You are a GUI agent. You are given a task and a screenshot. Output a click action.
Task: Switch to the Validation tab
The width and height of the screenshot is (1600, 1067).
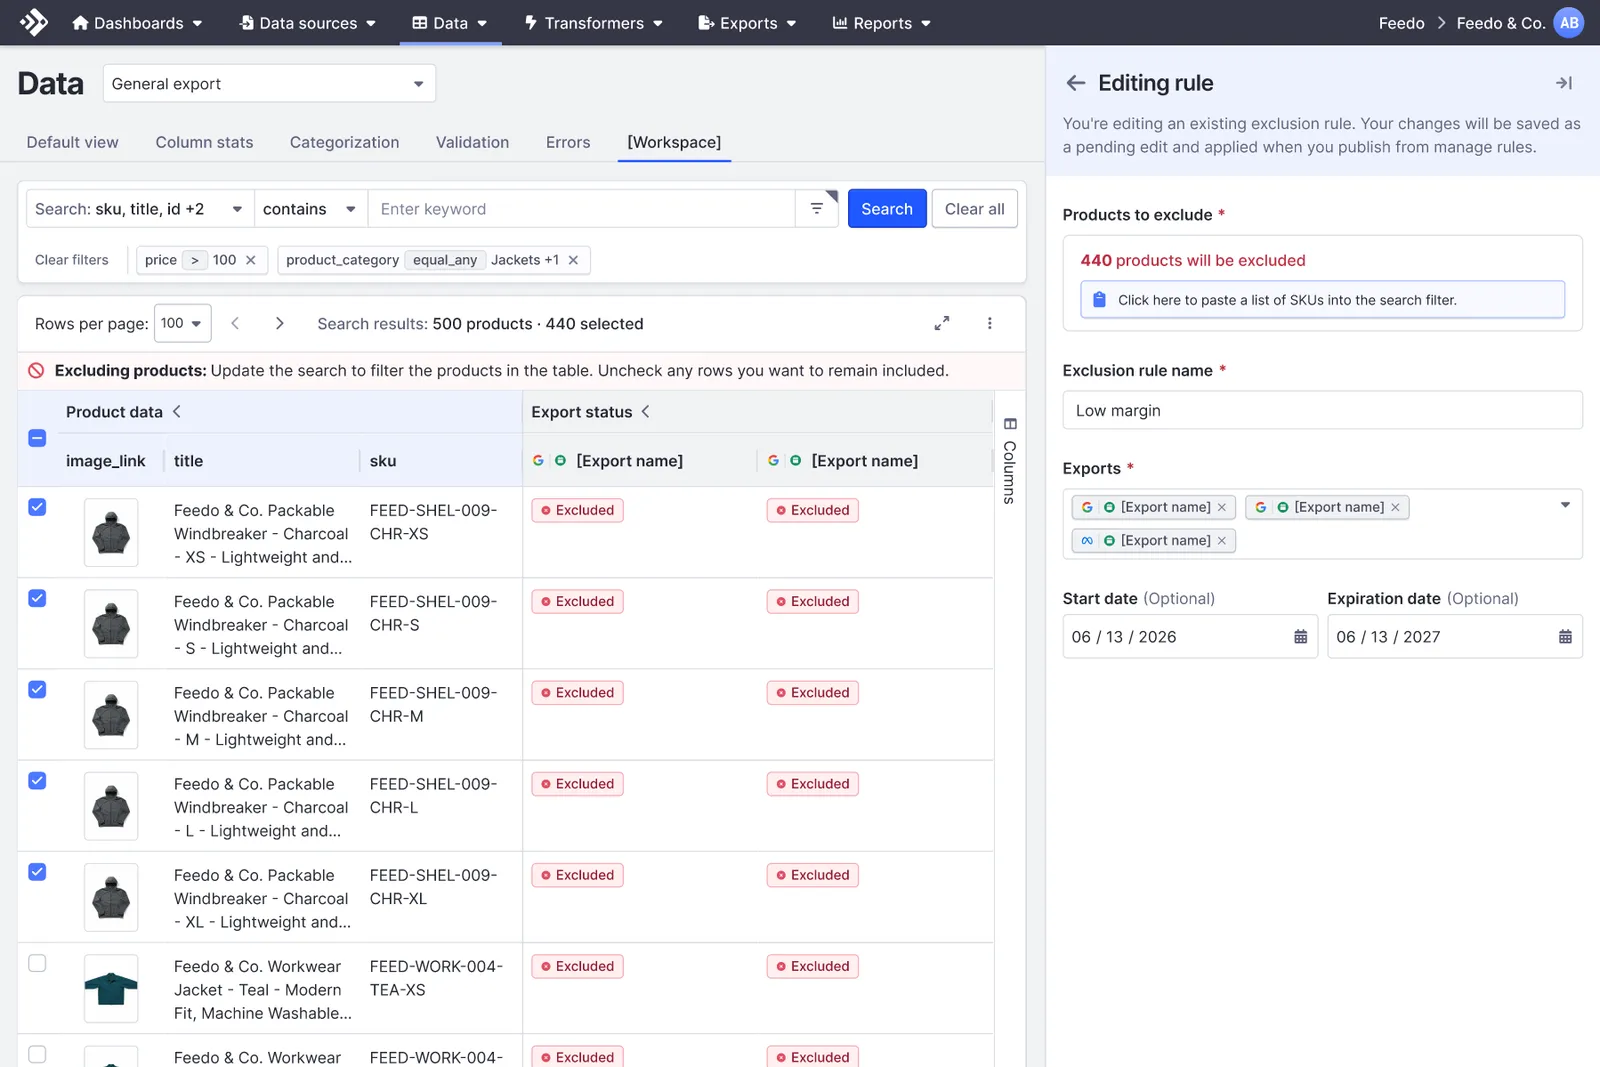[472, 142]
